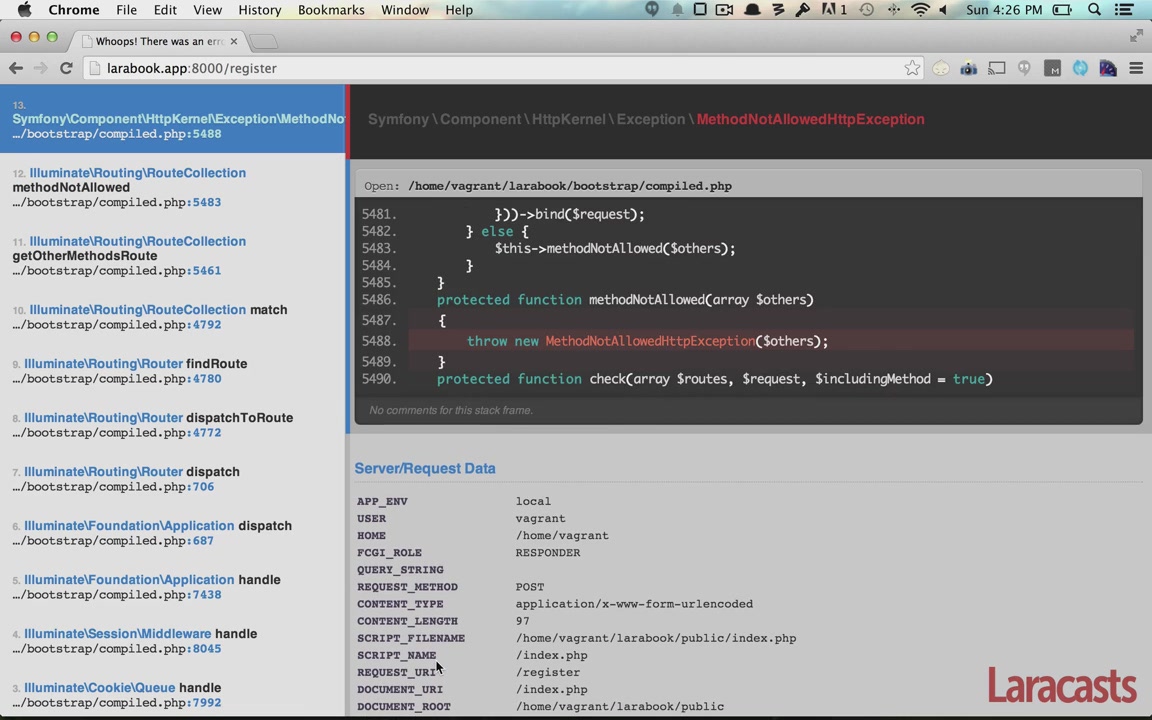Image resolution: width=1152 pixels, height=720 pixels.
Task: Select stack frame 9 Router findRoute
Action: [173, 371]
